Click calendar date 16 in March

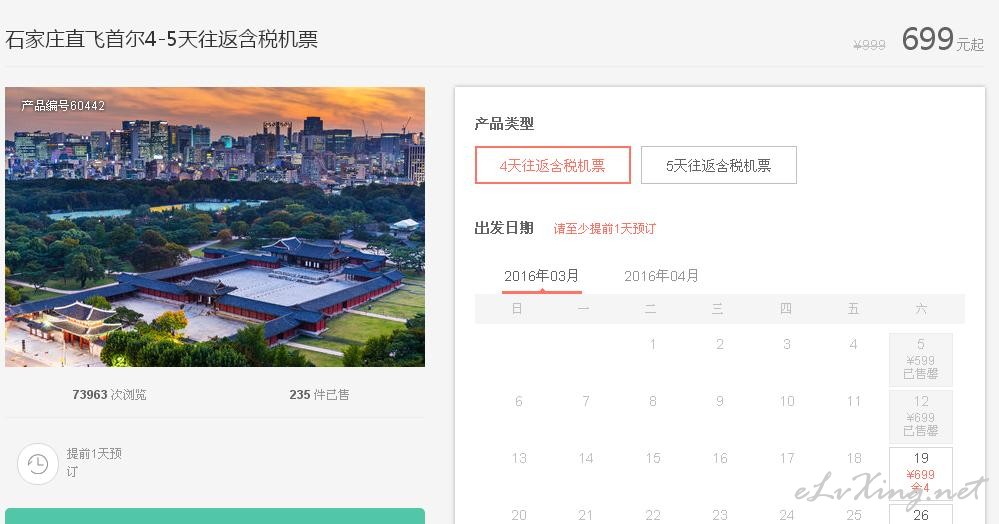tap(720, 458)
